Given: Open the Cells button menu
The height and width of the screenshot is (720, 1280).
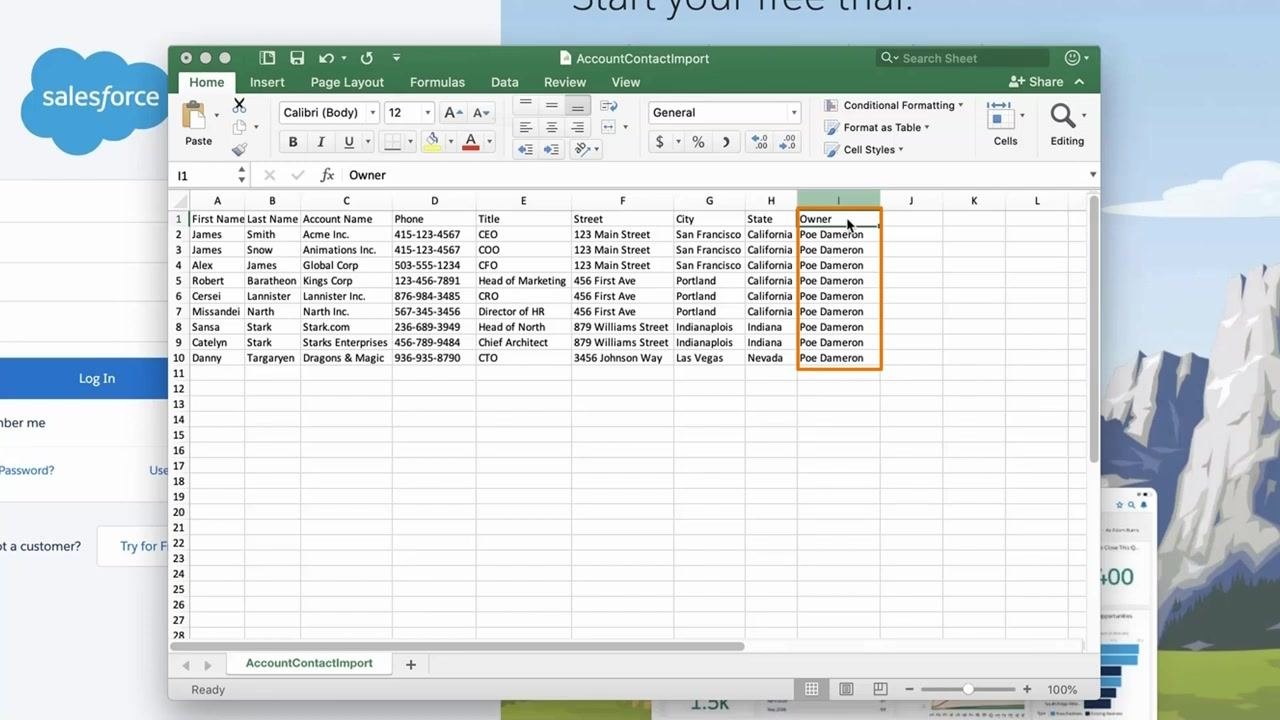Looking at the screenshot, I should [1005, 124].
